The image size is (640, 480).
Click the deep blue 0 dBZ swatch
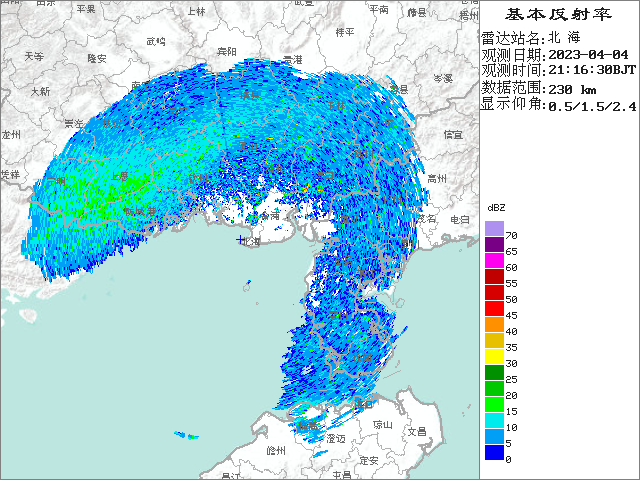click(x=494, y=452)
